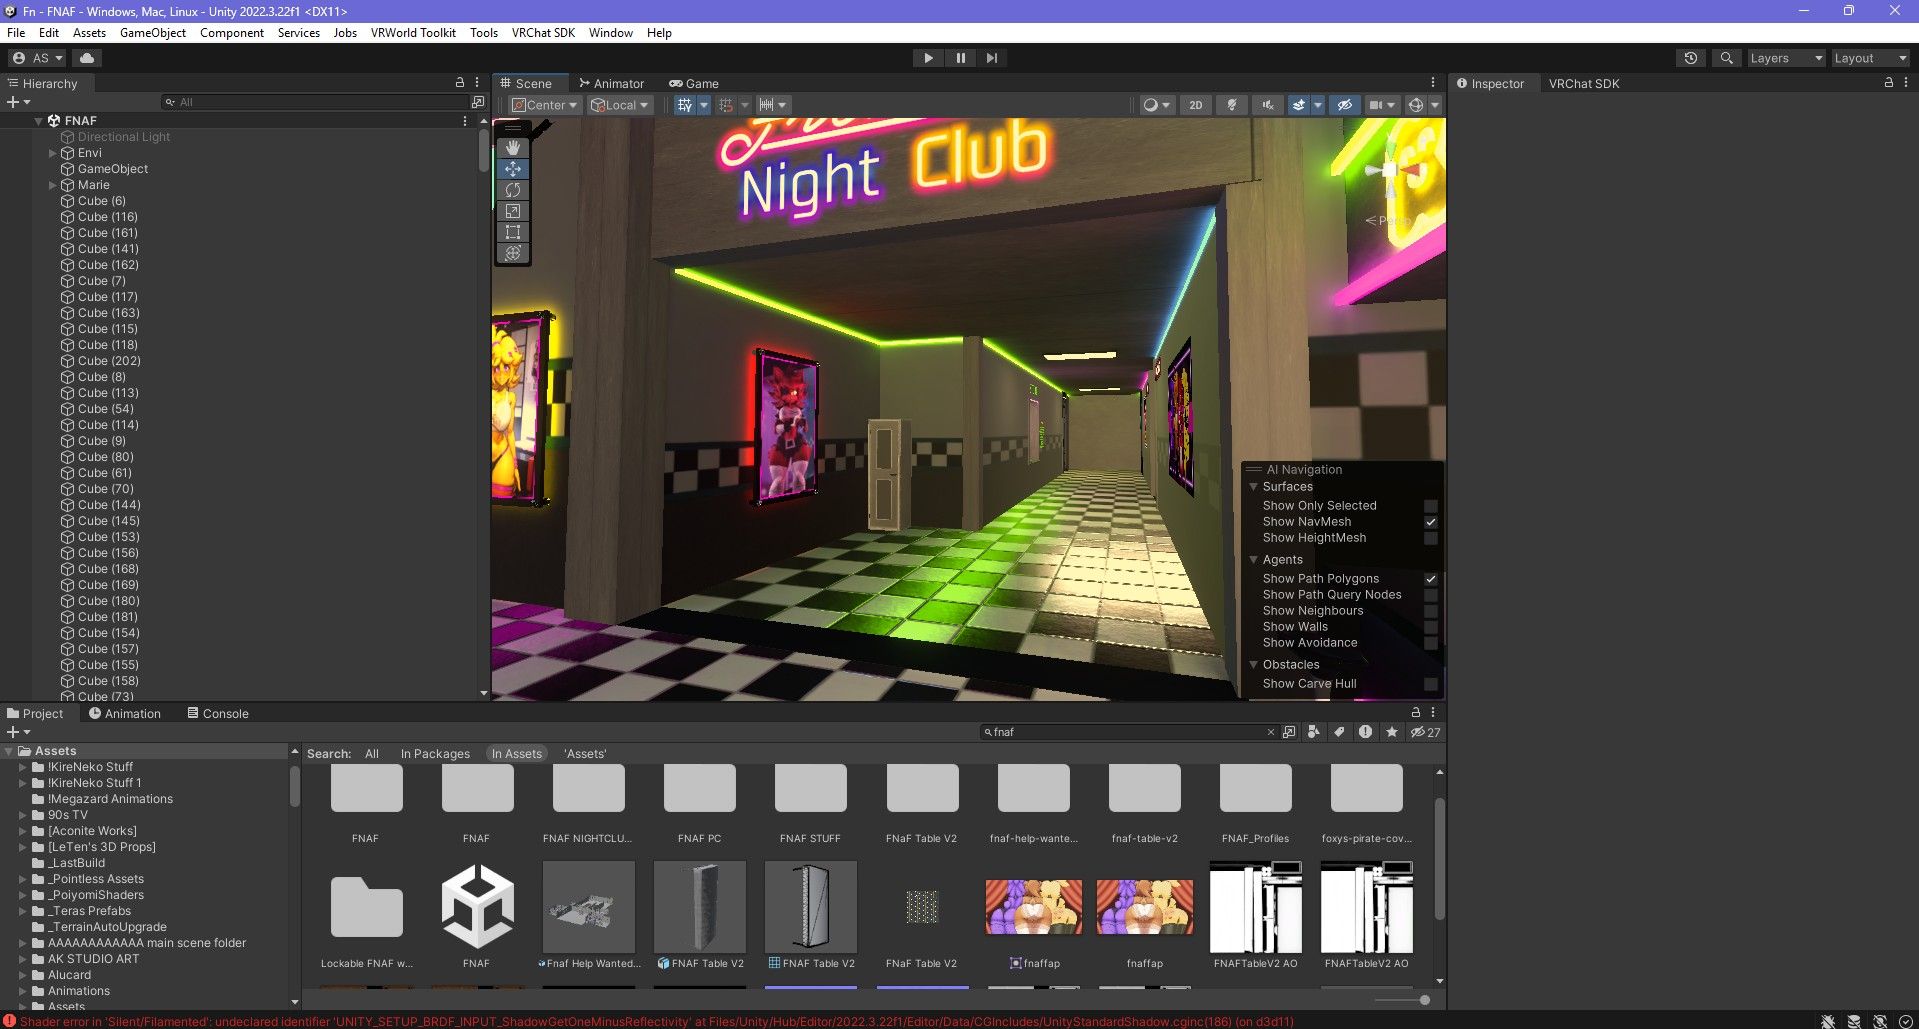Switch to the Animator tab

[612, 84]
